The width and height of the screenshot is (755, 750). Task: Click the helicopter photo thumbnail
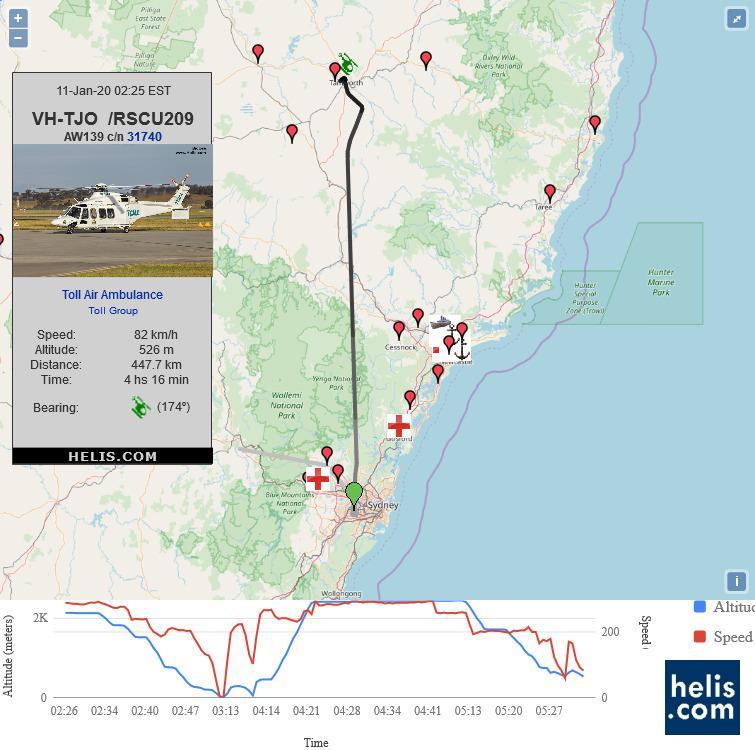click(113, 210)
